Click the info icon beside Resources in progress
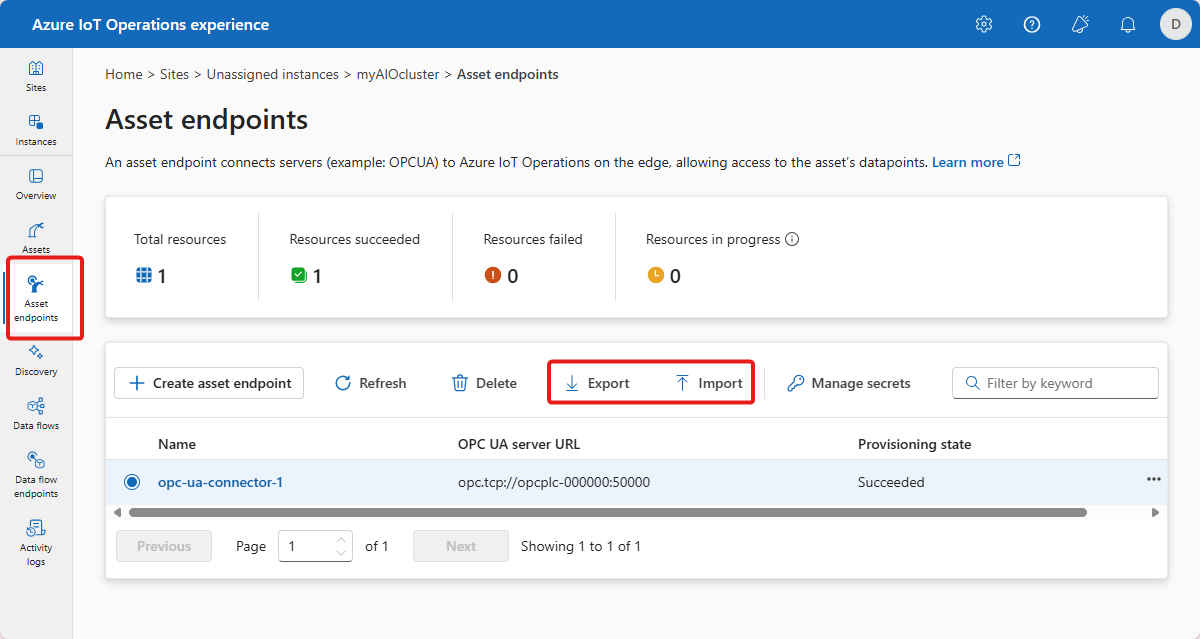The width and height of the screenshot is (1200, 639). (792, 240)
